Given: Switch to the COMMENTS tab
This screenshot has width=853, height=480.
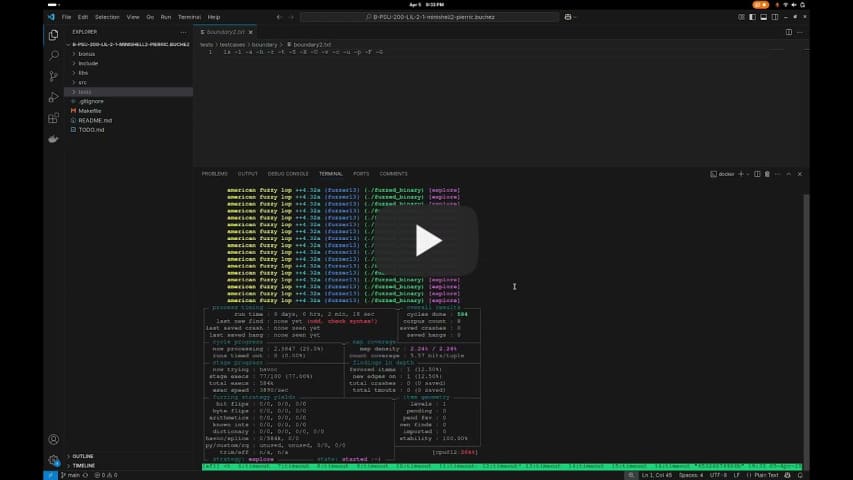Looking at the screenshot, I should point(393,174).
